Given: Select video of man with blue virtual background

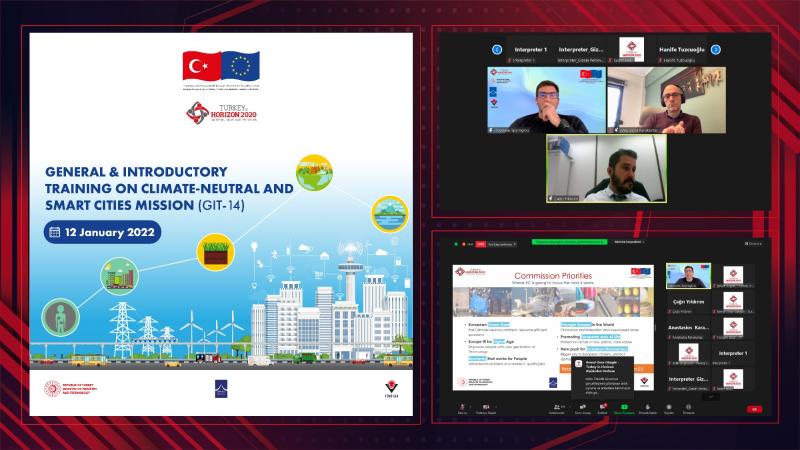Looking at the screenshot, I should click(546, 100).
